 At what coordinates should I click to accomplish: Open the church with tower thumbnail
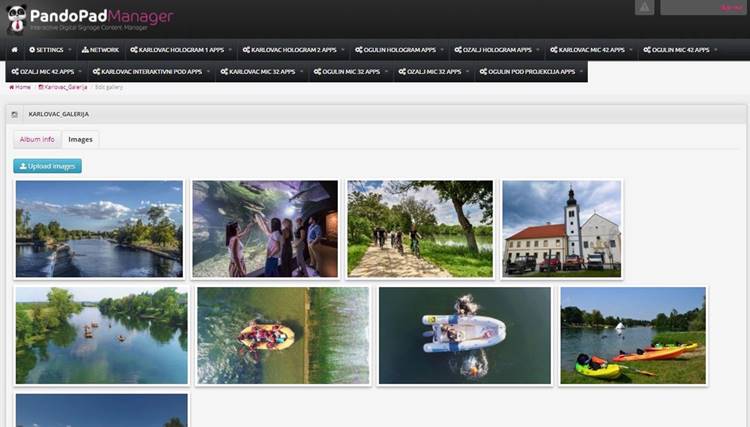coord(562,229)
